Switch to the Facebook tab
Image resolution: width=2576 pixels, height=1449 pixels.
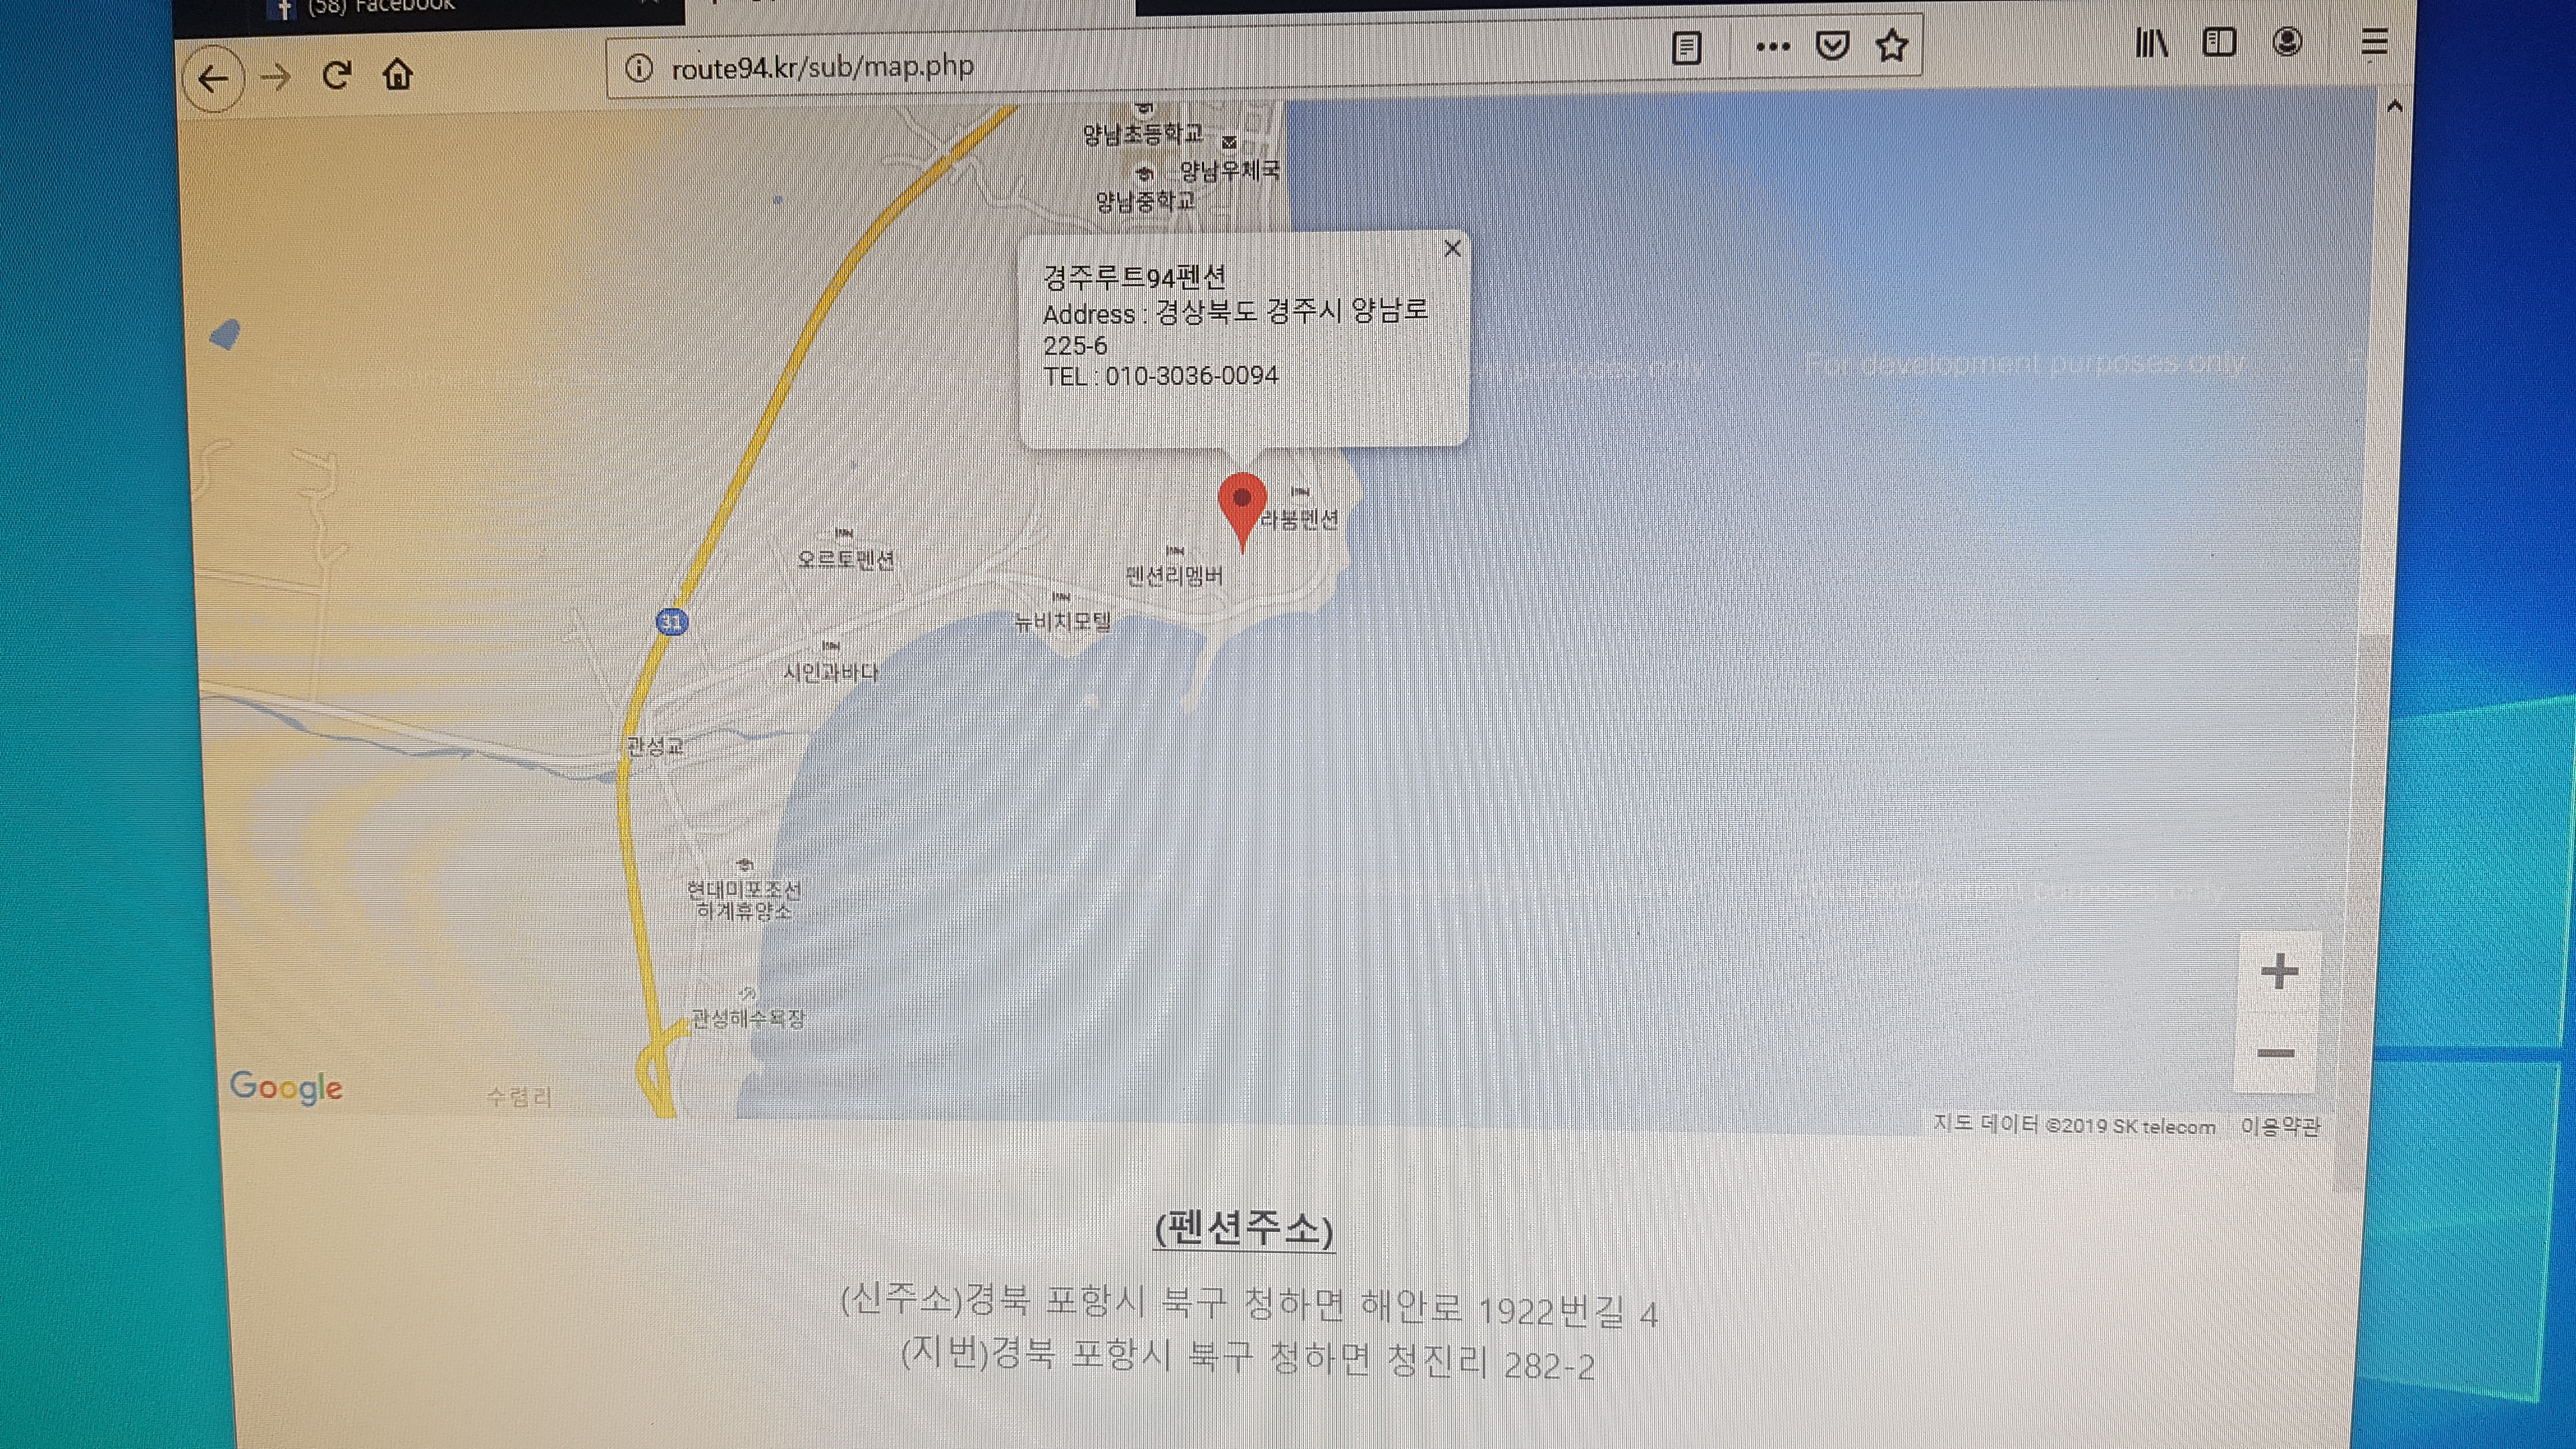(380, 8)
